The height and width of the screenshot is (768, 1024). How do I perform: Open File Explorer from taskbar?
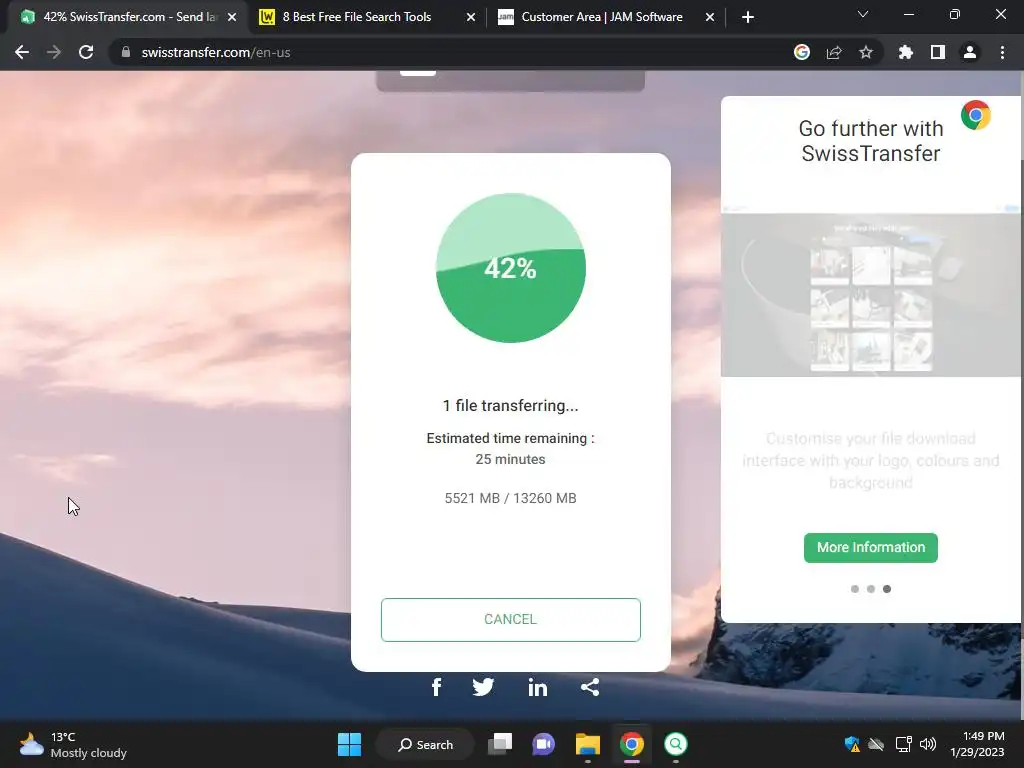coord(588,744)
